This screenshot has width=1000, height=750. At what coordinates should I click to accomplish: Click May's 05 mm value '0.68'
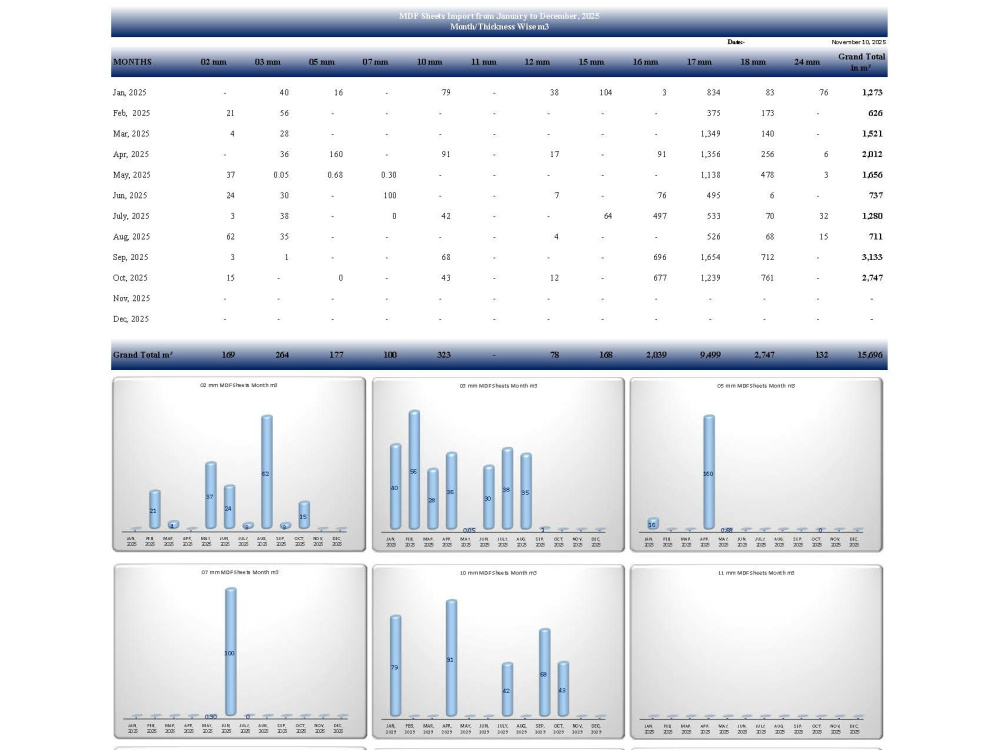point(335,175)
